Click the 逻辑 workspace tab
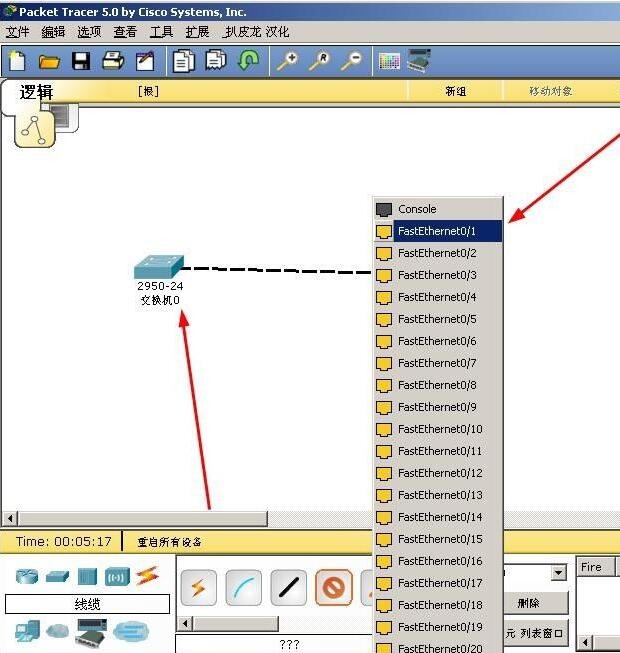The width and height of the screenshot is (620, 653). 37,92
